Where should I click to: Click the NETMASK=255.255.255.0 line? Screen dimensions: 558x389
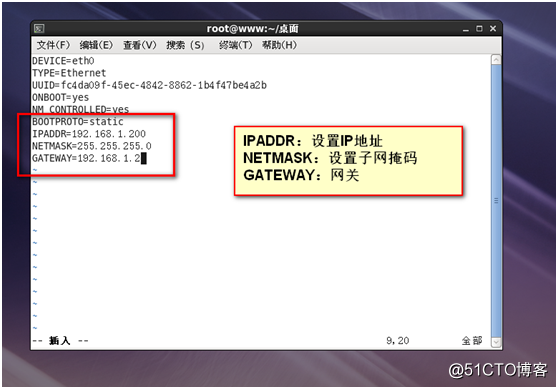click(x=92, y=146)
